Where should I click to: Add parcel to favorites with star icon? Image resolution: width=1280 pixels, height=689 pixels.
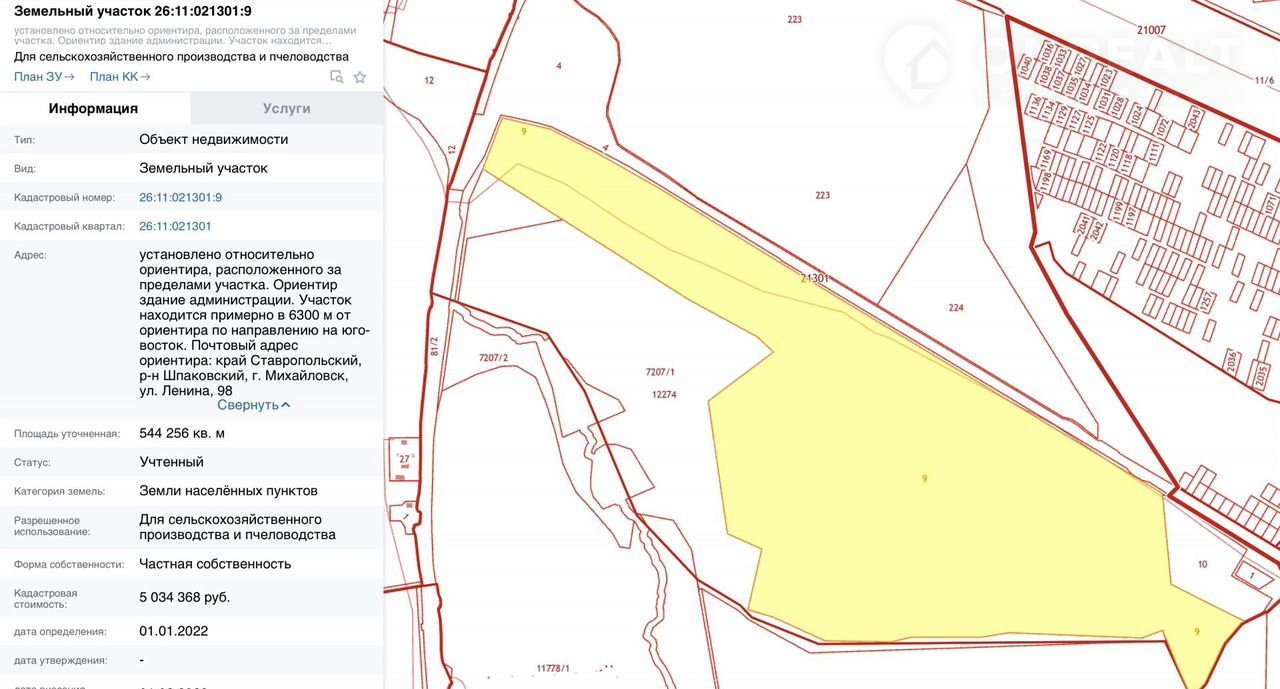pos(360,77)
